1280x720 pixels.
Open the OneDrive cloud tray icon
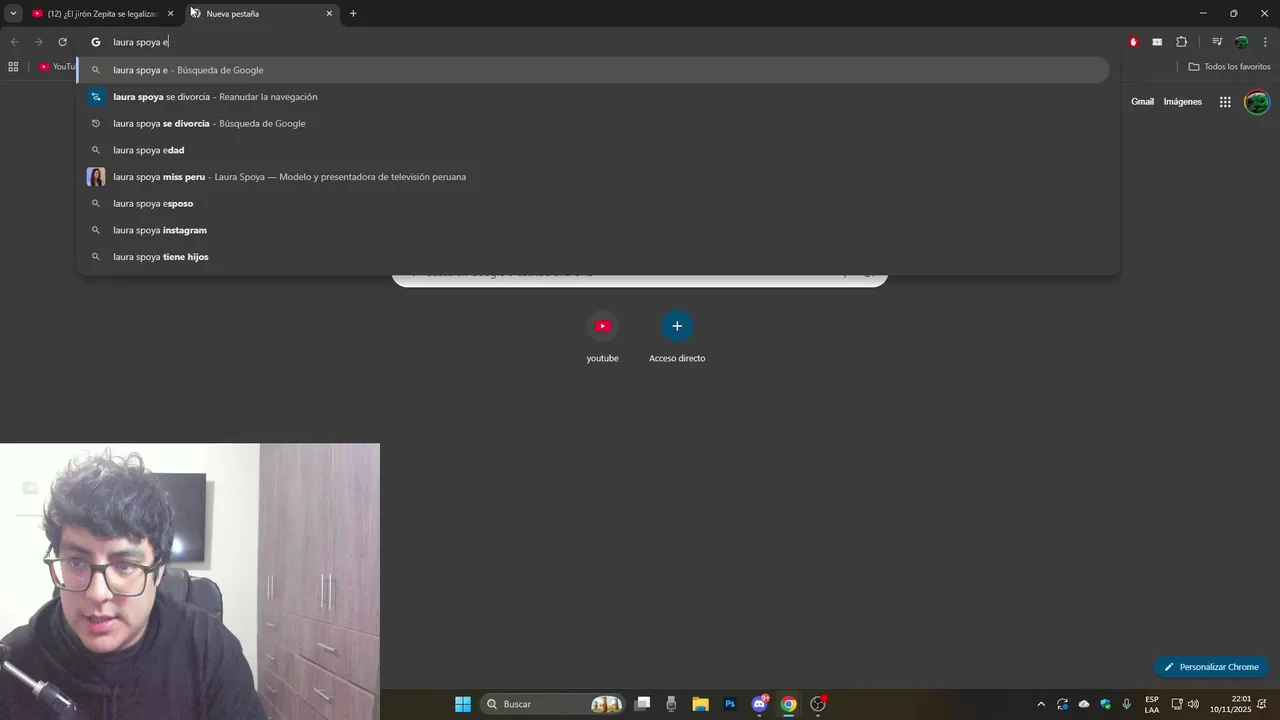[1084, 704]
